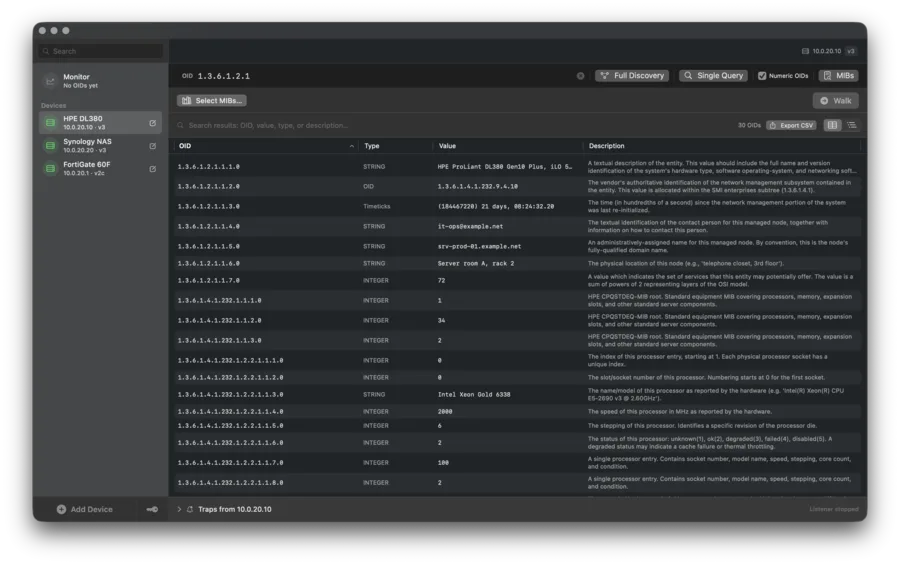Sort by the Type column header

[371, 146]
